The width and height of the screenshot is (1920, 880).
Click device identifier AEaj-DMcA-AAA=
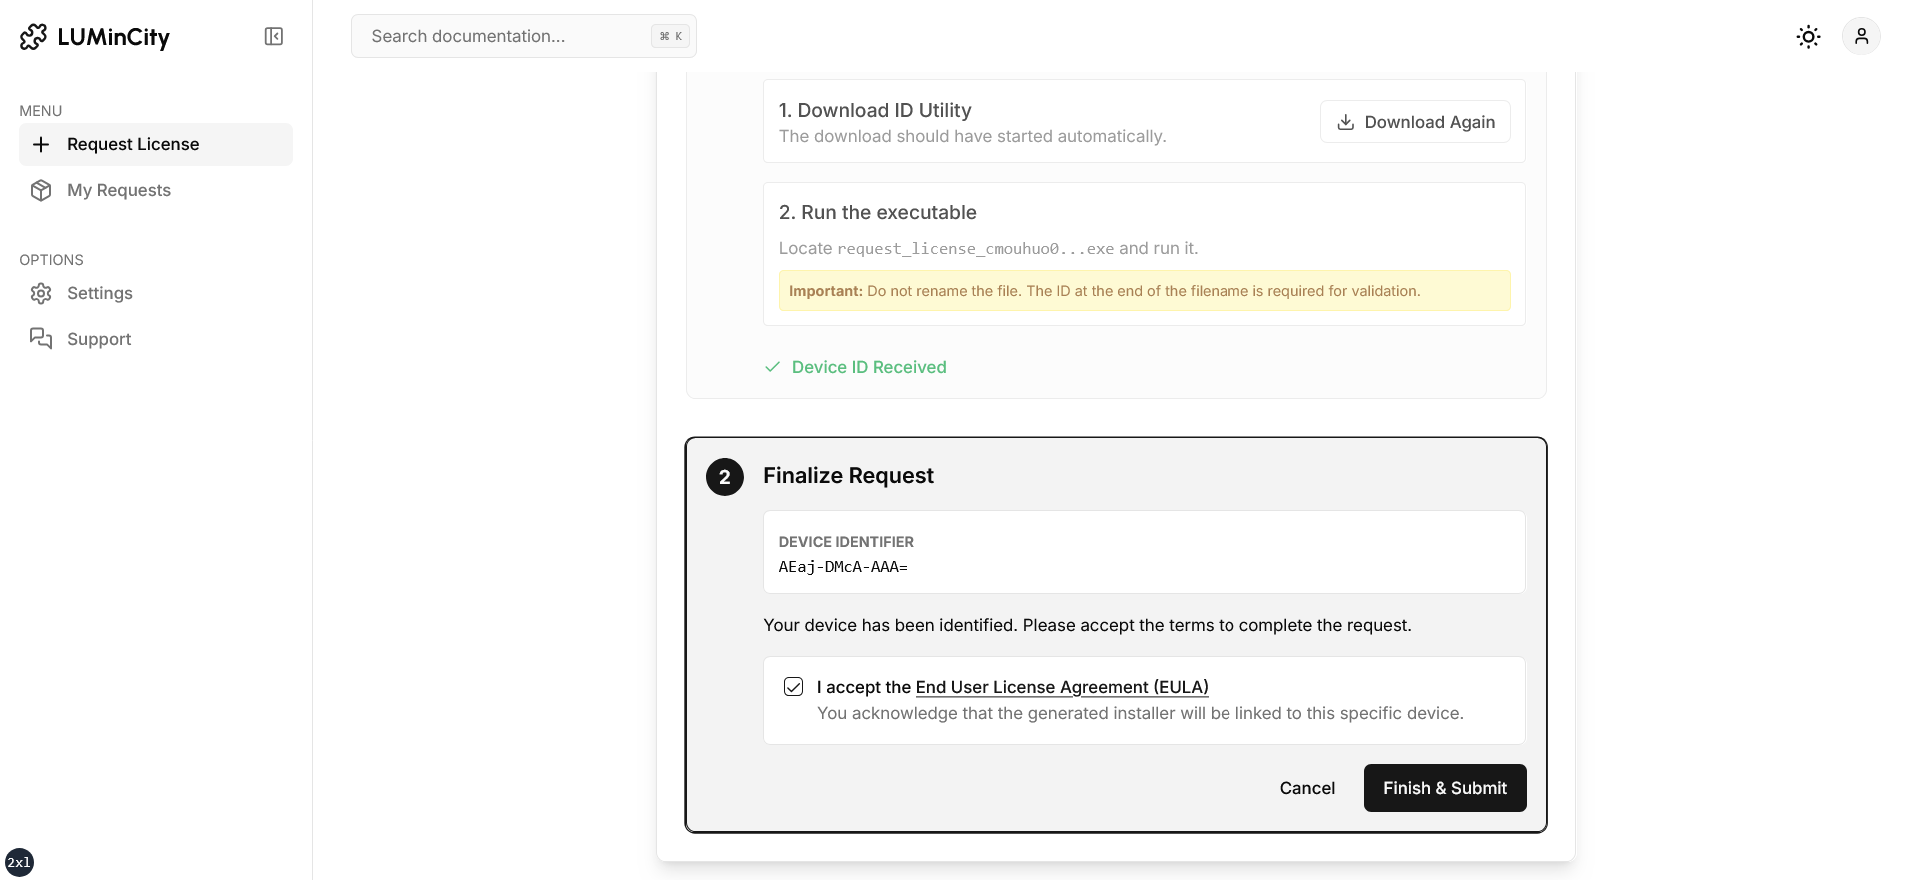tap(843, 567)
